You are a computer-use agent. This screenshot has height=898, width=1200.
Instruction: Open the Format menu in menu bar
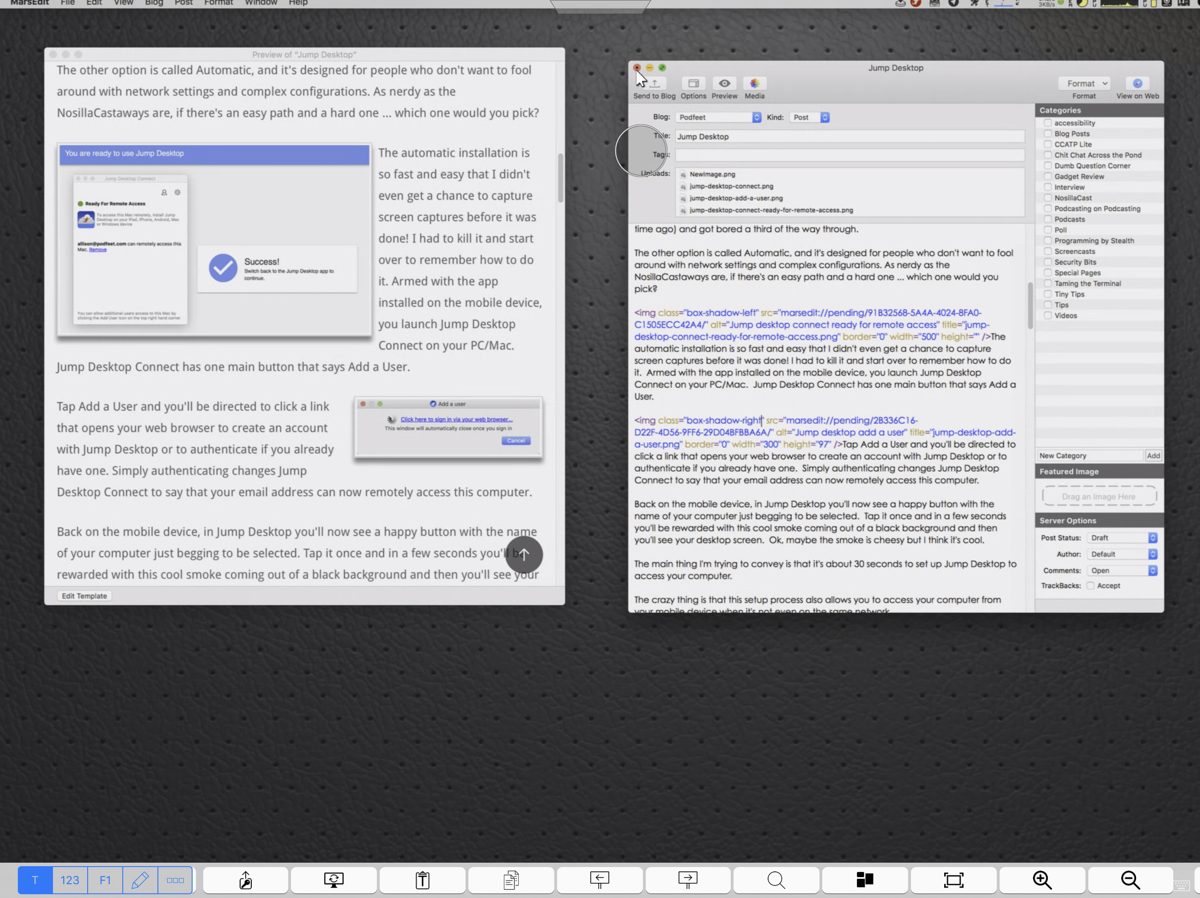(x=218, y=3)
